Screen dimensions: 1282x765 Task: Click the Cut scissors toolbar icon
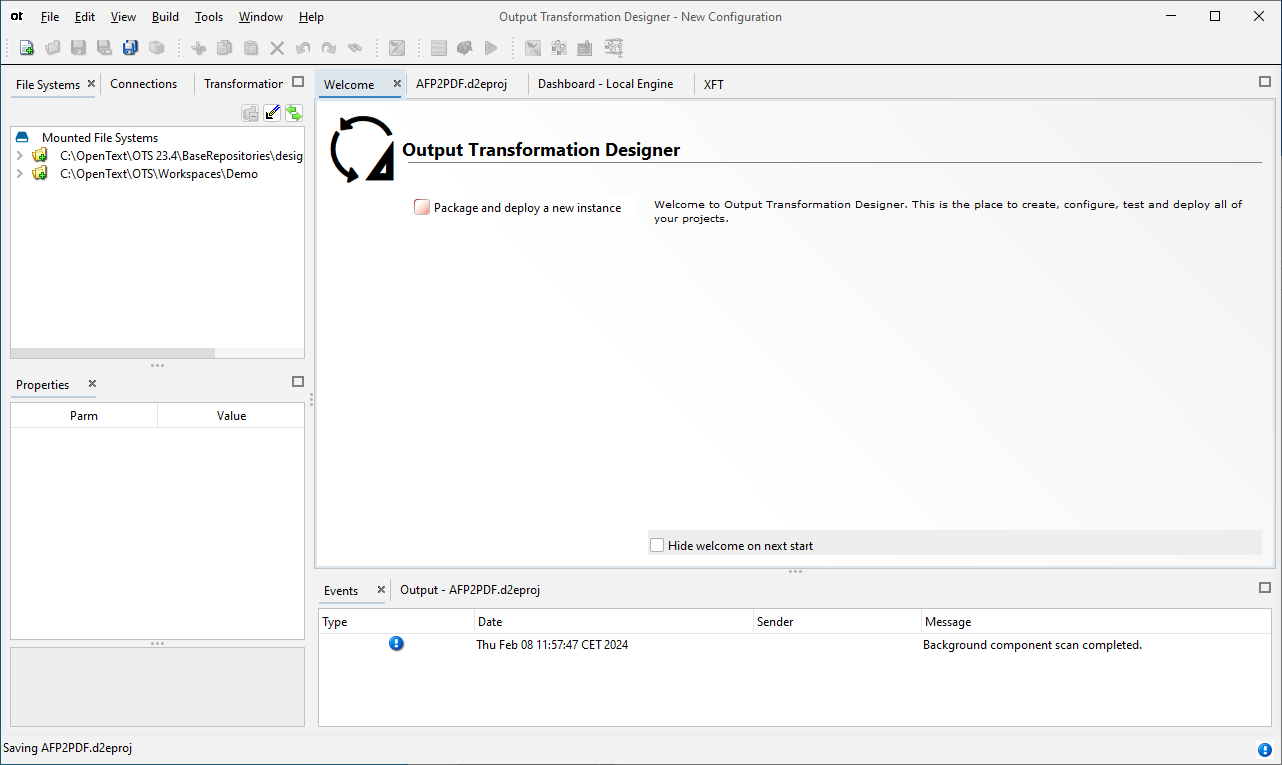(x=199, y=48)
